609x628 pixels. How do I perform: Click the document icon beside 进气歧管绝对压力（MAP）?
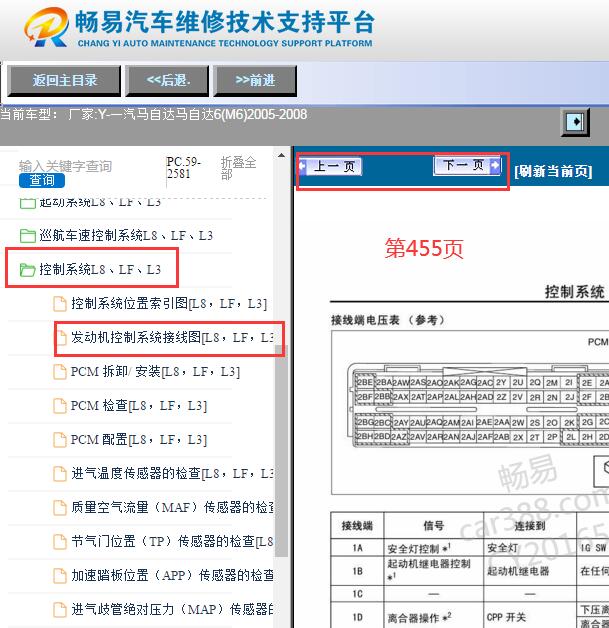(x=60, y=610)
